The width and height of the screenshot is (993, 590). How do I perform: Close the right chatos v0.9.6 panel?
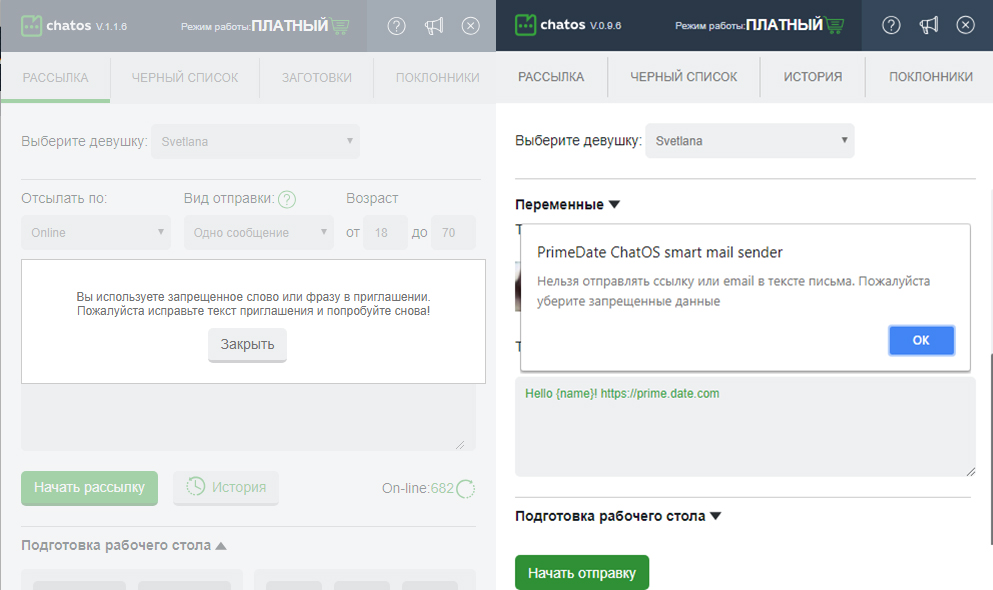coord(965,25)
